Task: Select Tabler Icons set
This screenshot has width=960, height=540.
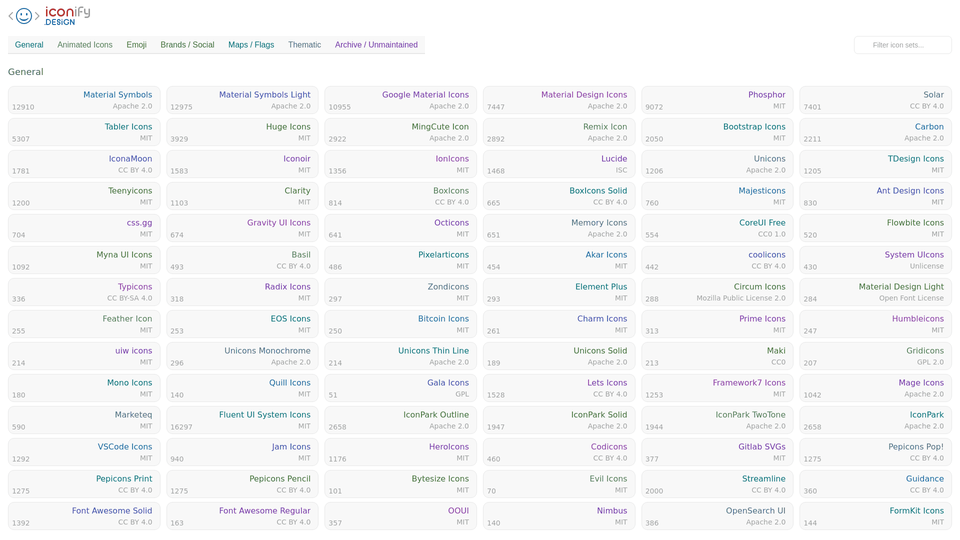Action: [x=84, y=132]
